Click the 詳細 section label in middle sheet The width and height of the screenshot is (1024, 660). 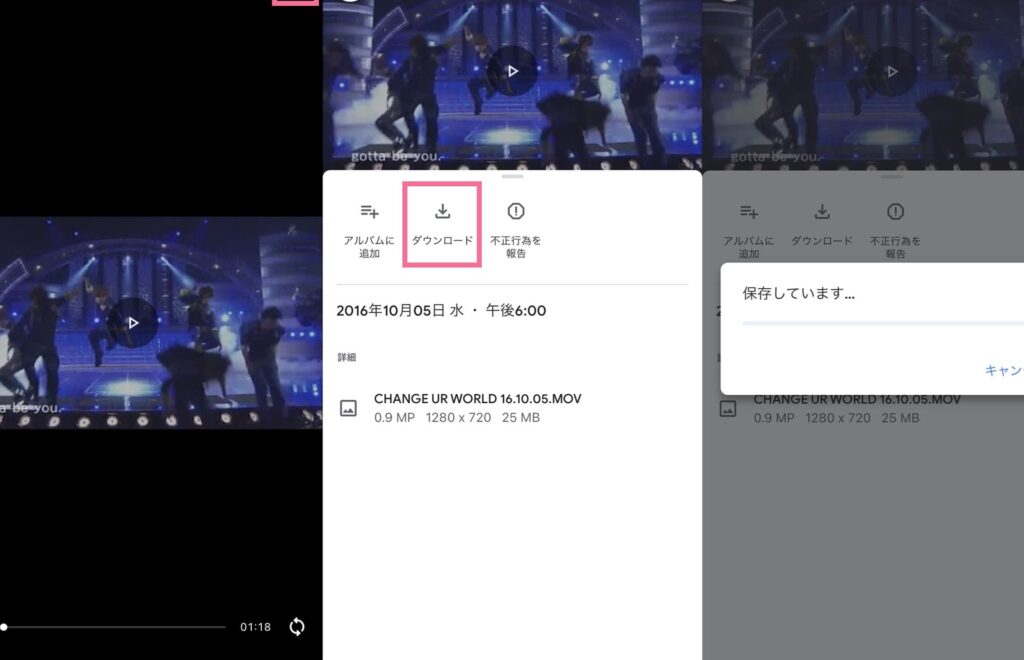(x=346, y=357)
